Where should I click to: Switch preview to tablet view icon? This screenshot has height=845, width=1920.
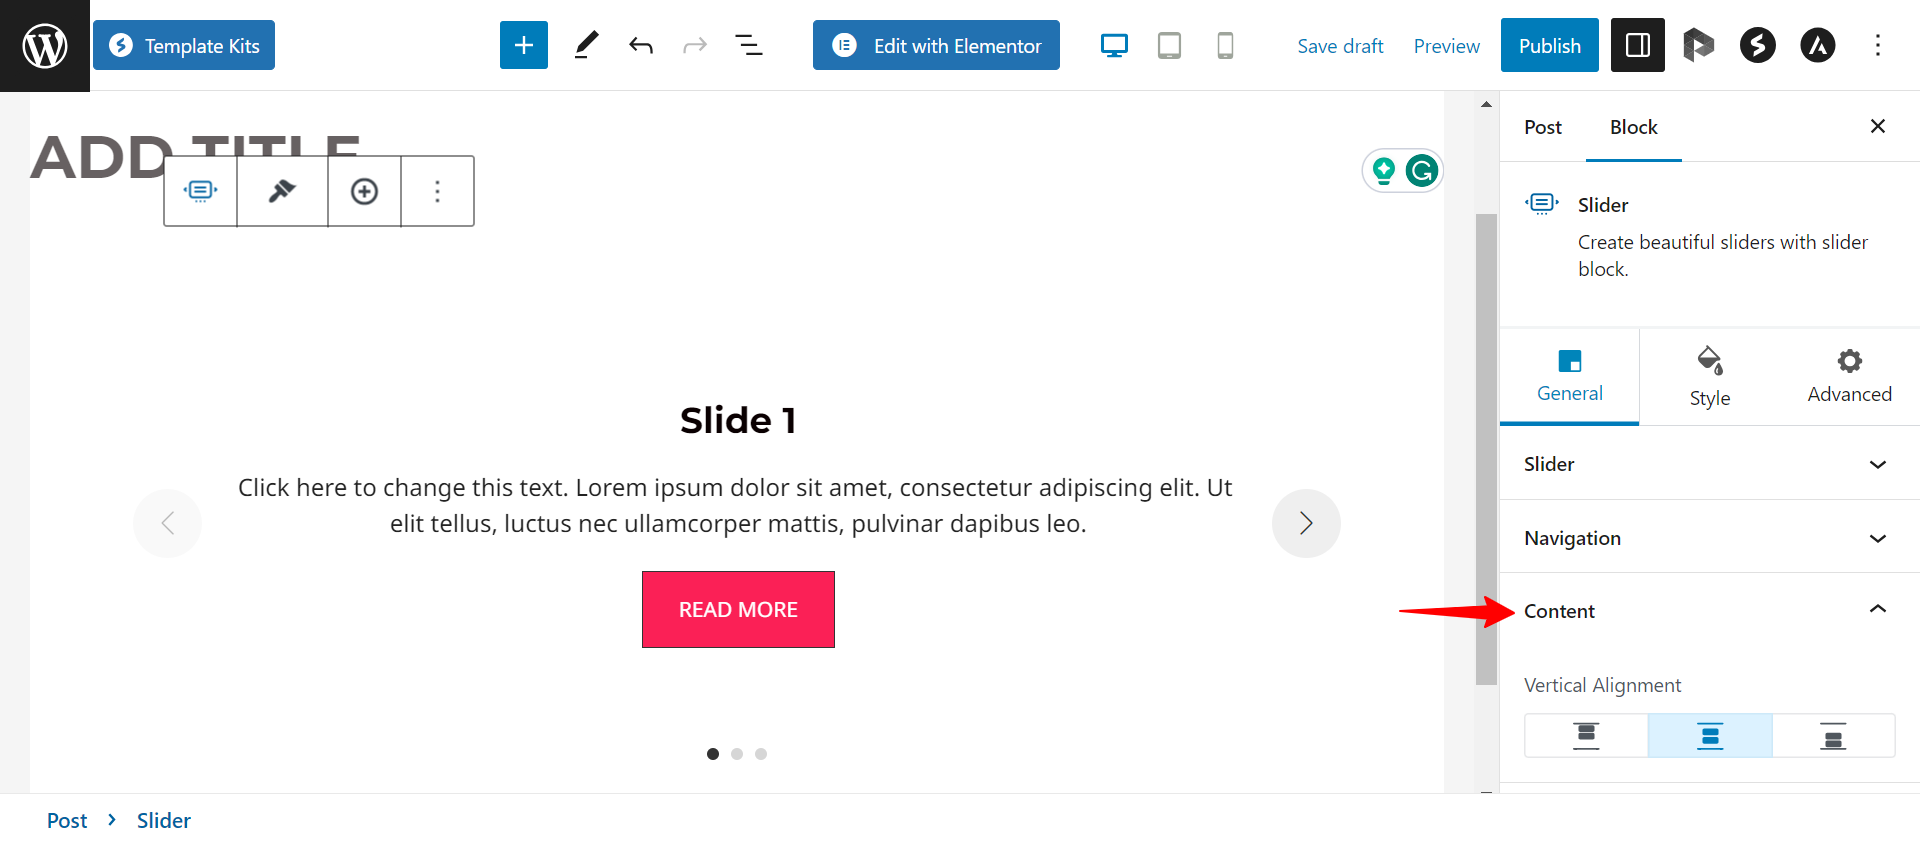pos(1169,45)
